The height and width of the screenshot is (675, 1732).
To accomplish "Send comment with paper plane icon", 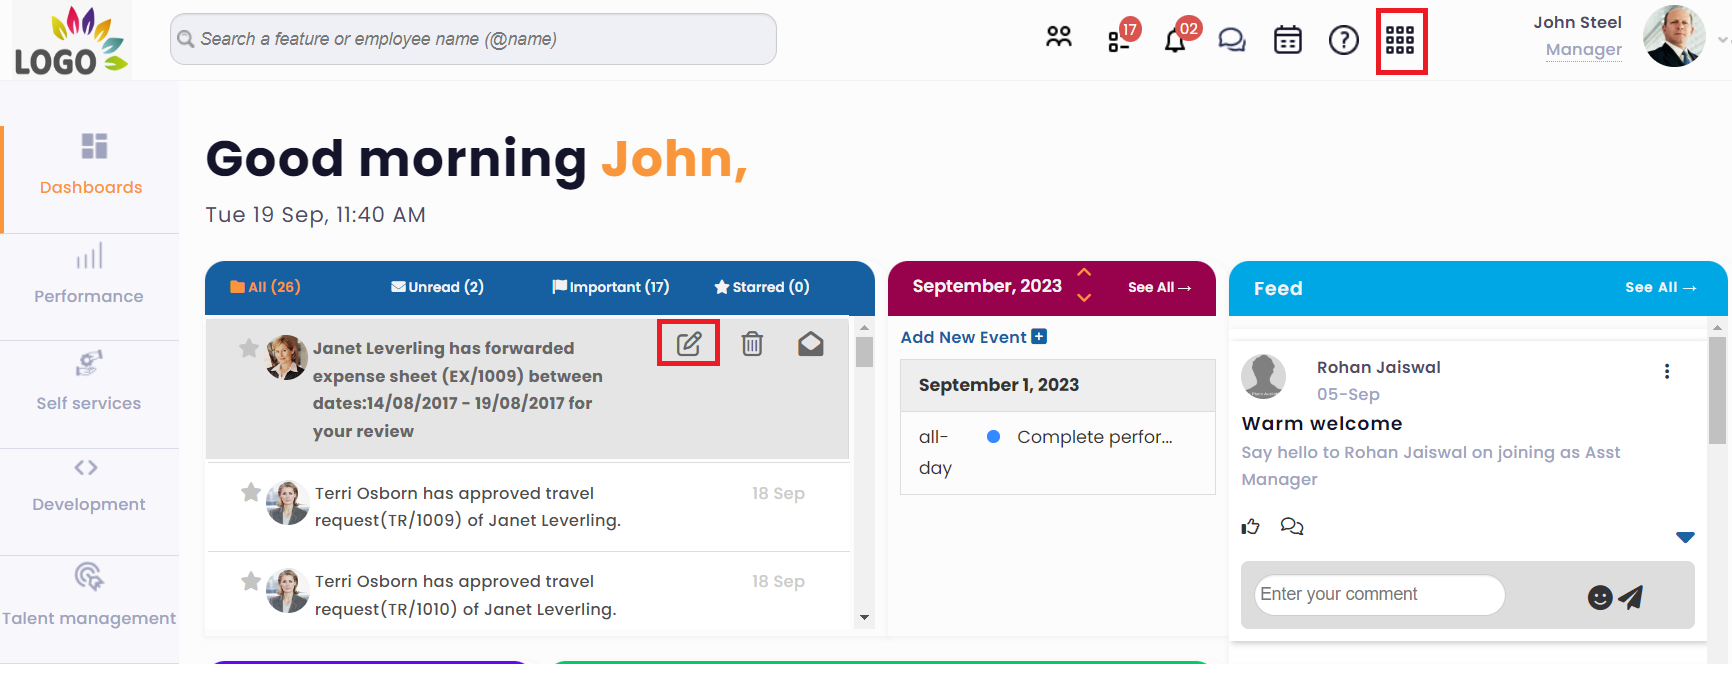I will point(1631,597).
